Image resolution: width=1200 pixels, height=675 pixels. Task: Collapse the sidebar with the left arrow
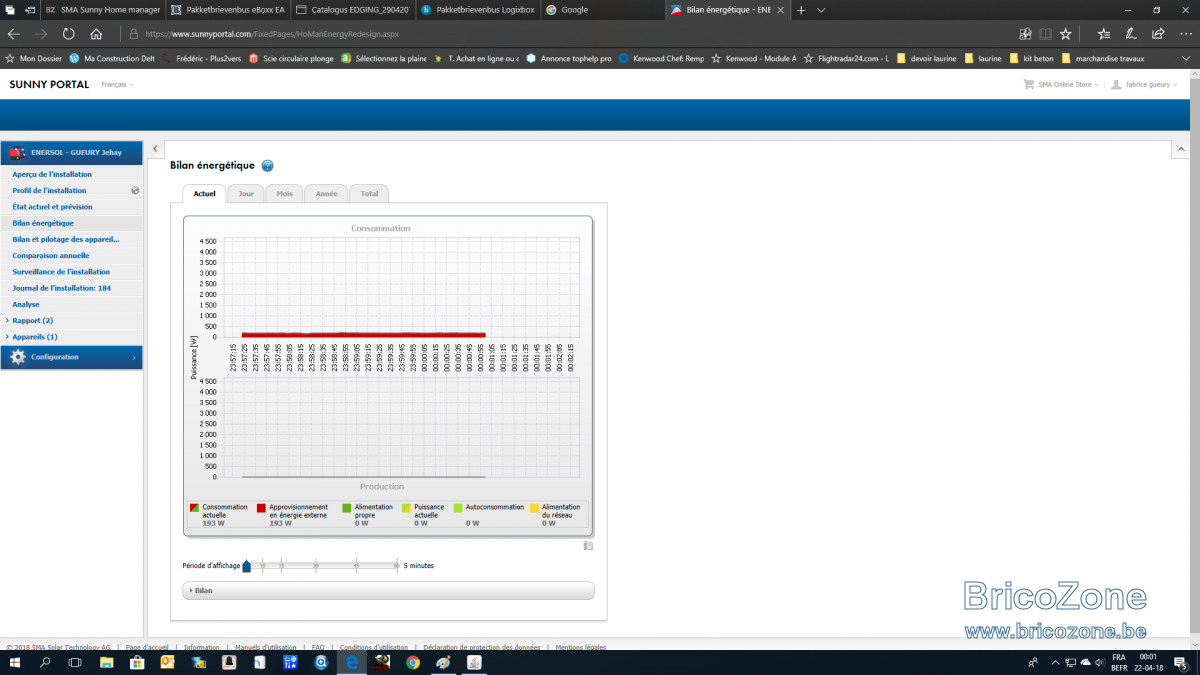(155, 149)
